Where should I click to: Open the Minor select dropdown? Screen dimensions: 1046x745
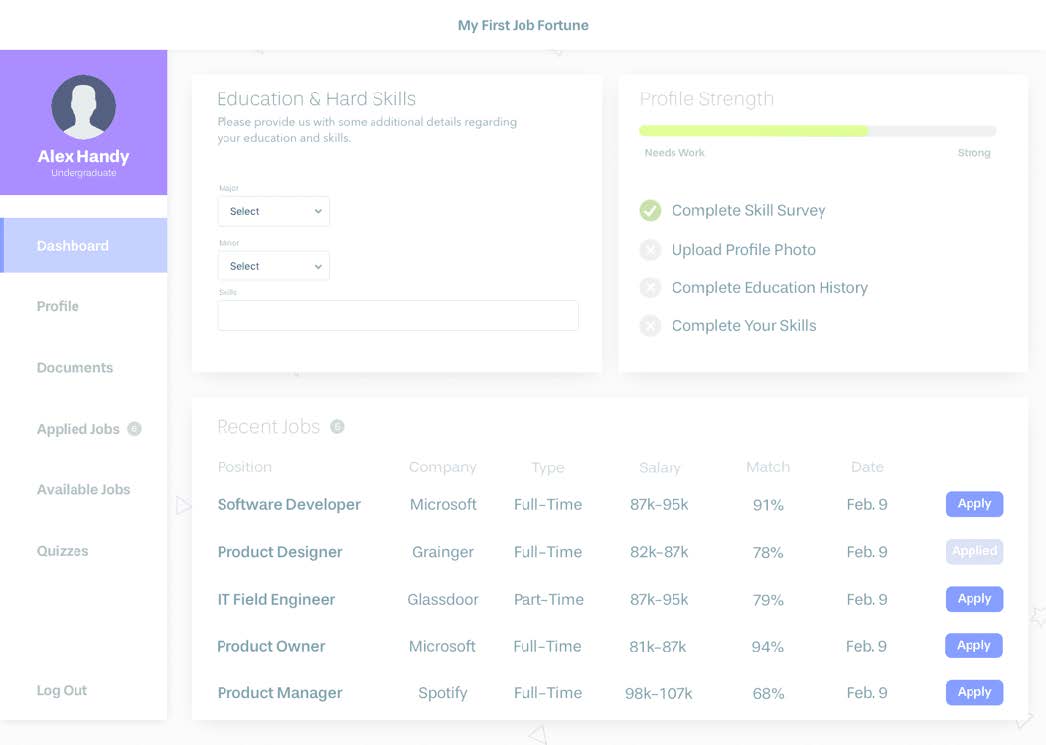click(273, 267)
